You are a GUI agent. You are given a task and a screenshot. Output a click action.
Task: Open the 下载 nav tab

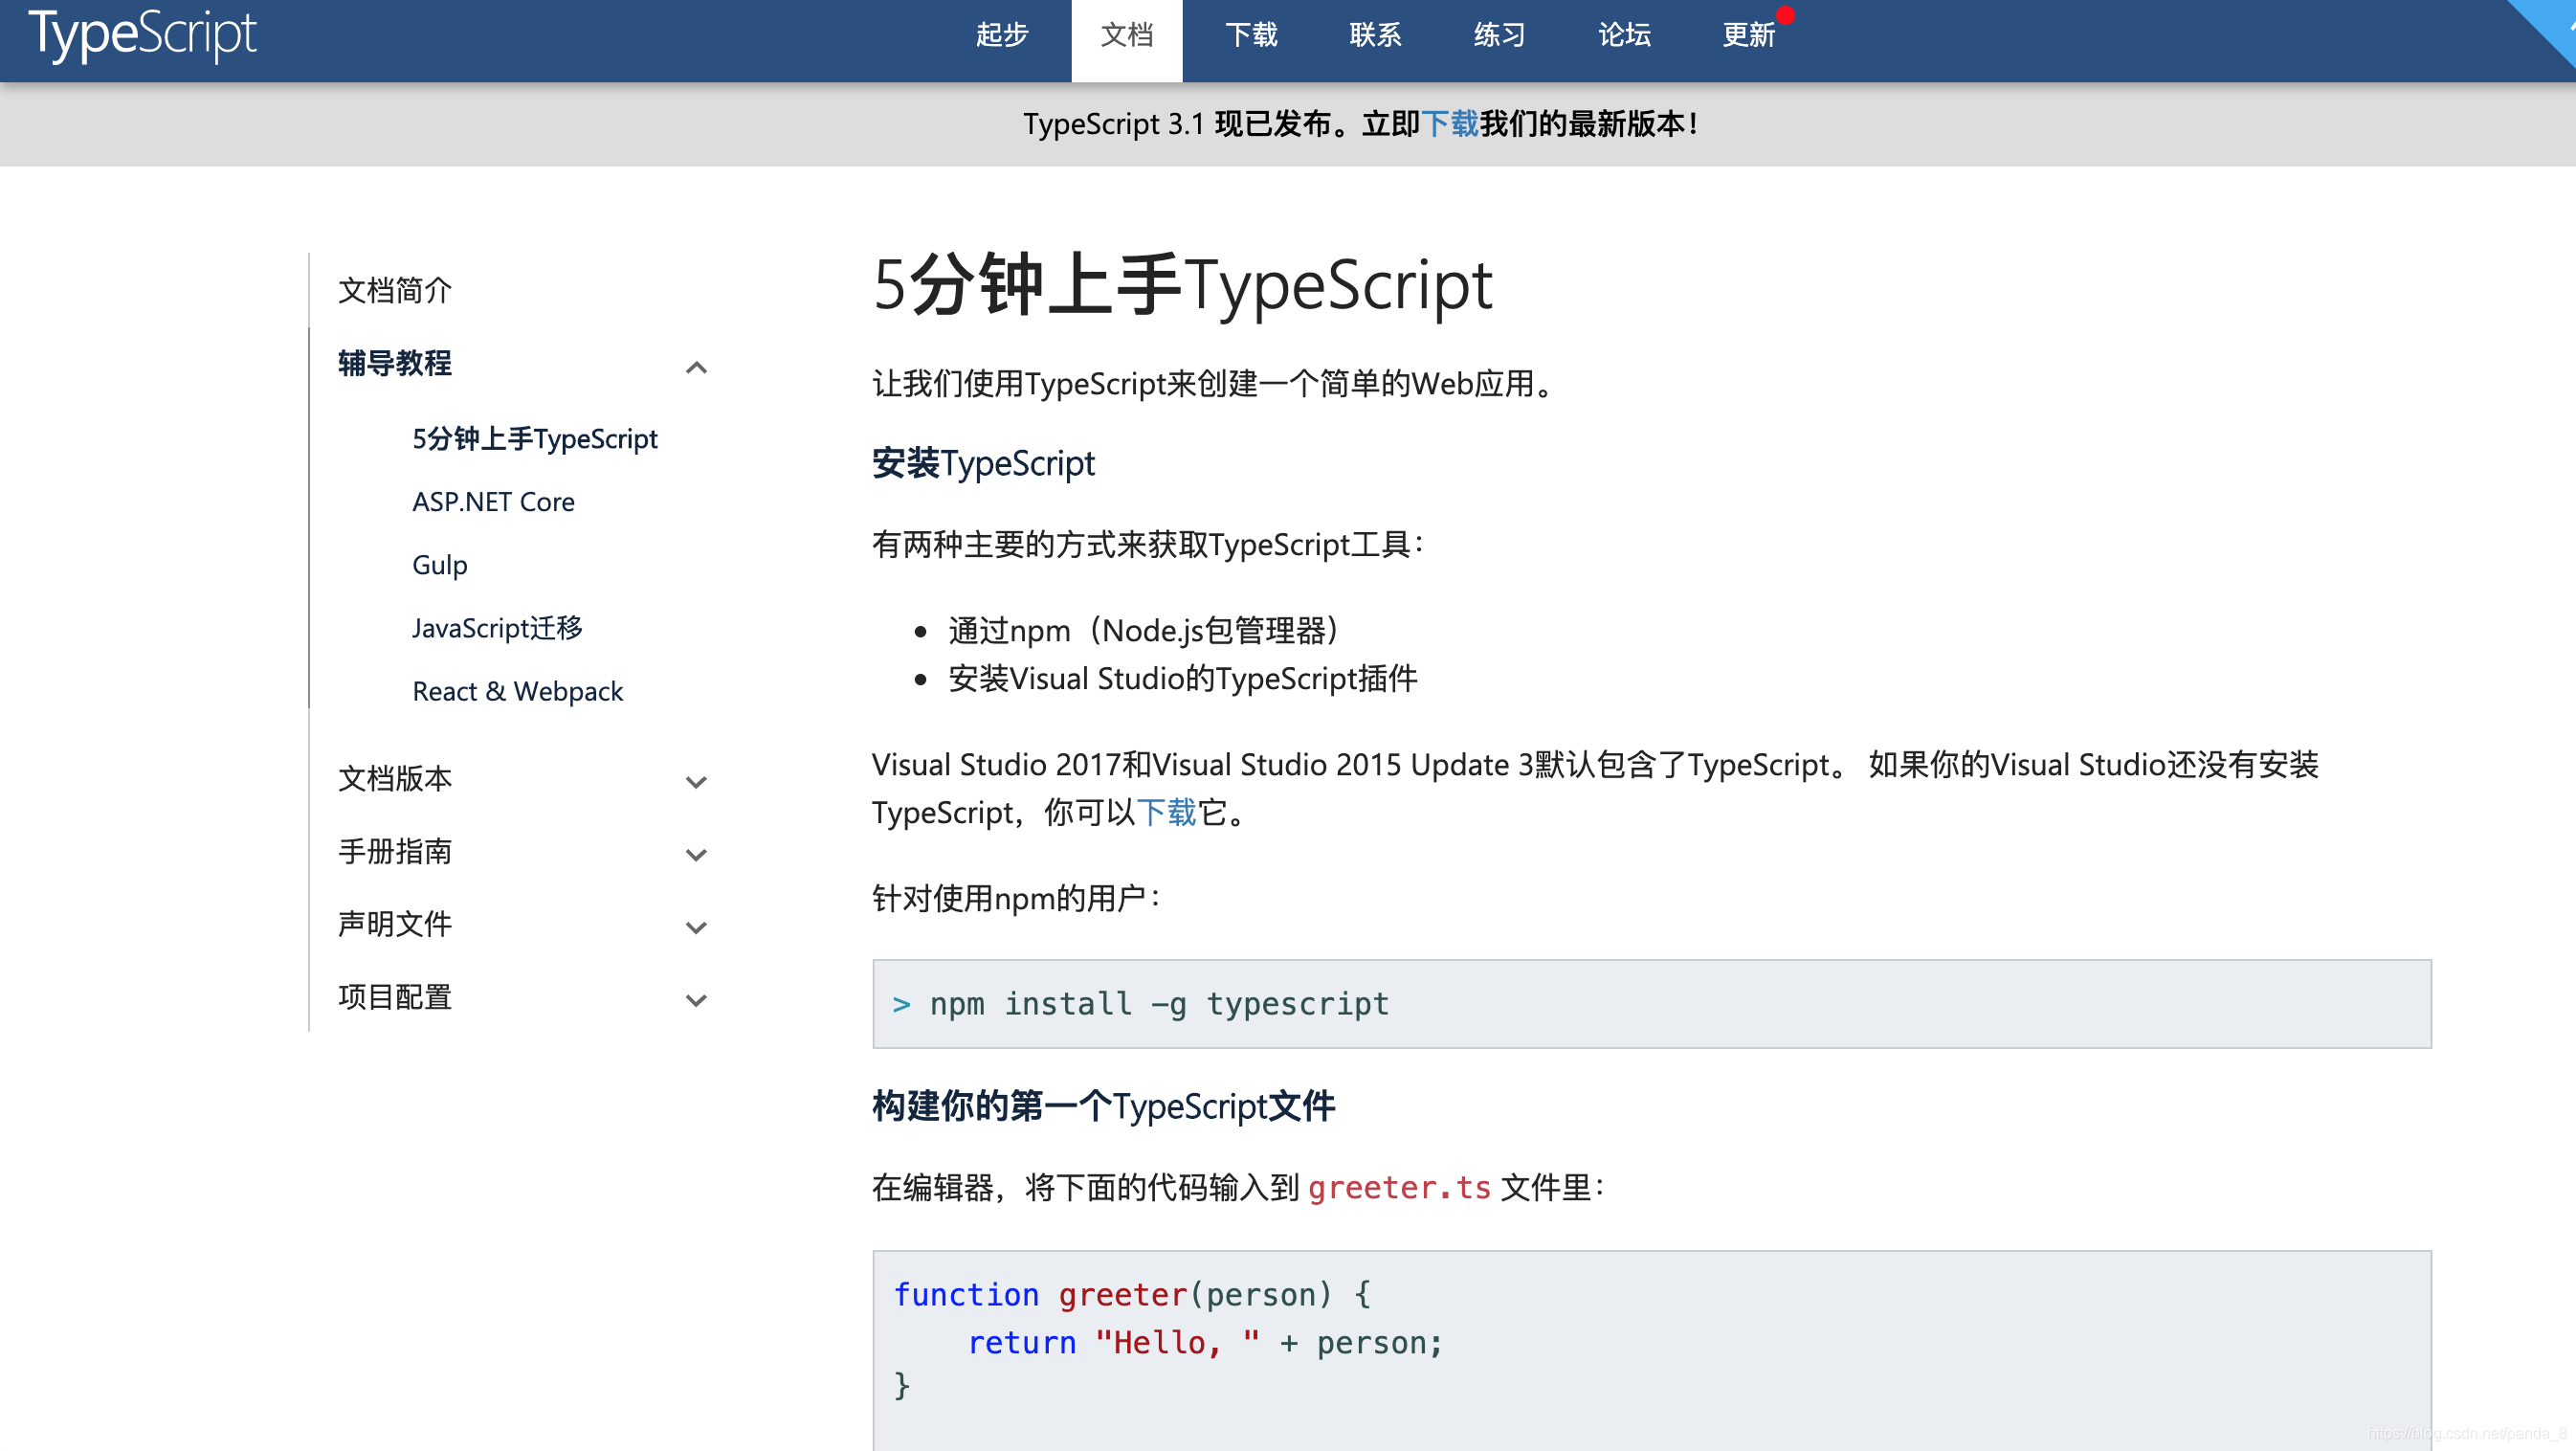1251,35
